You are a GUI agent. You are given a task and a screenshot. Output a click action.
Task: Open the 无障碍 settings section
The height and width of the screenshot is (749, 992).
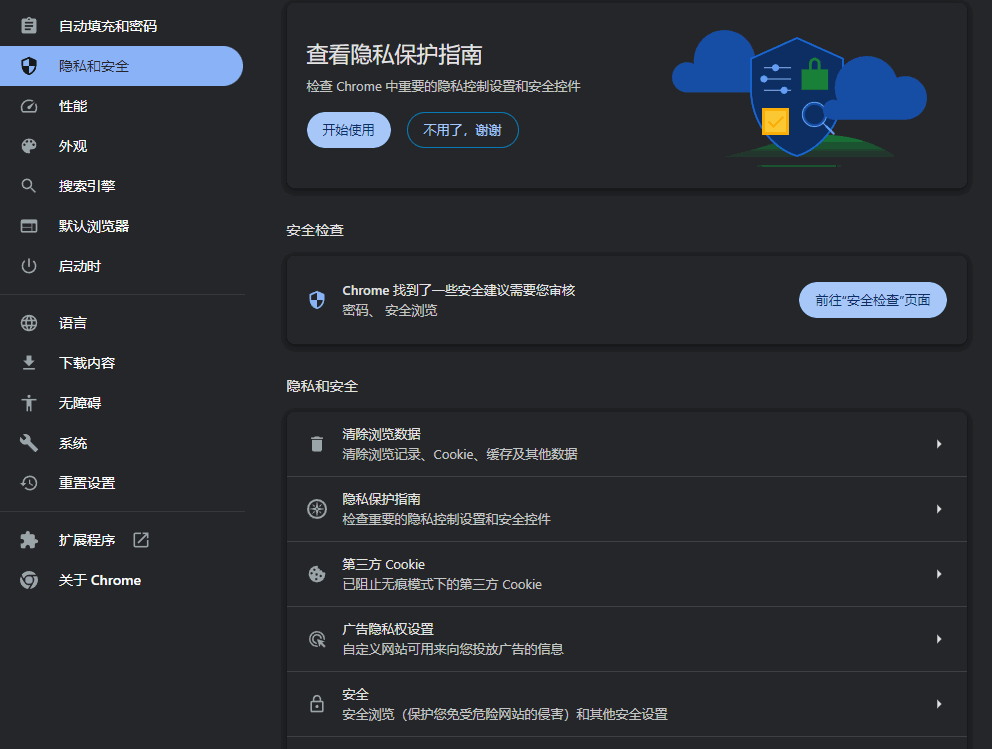coord(121,403)
